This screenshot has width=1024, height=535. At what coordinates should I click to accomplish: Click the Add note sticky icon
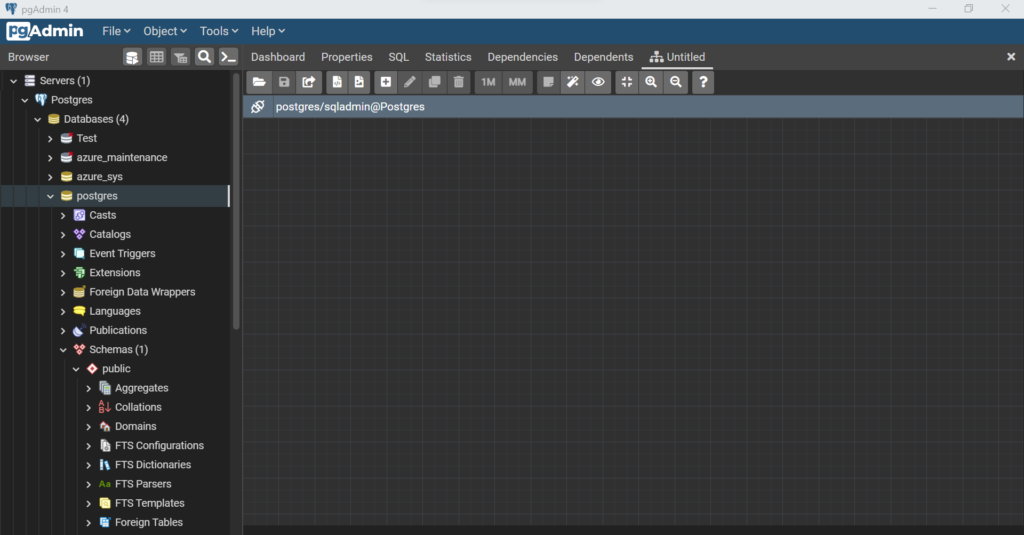coord(549,82)
